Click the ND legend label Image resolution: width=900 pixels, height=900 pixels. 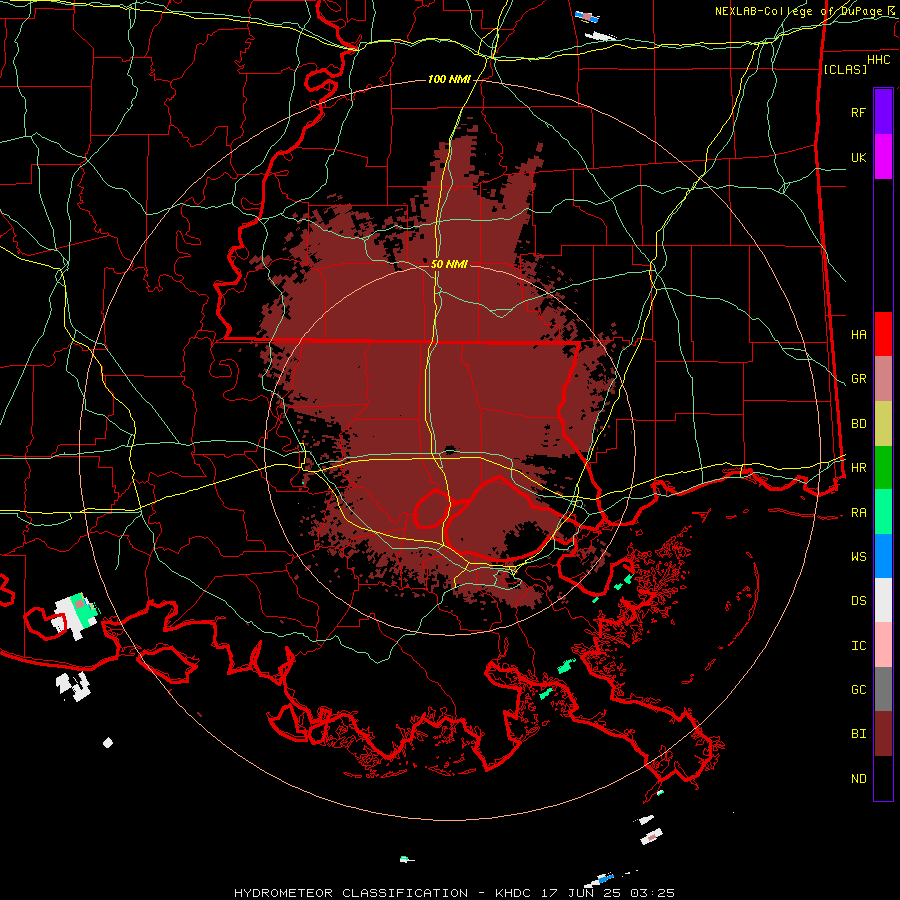[x=858, y=779]
